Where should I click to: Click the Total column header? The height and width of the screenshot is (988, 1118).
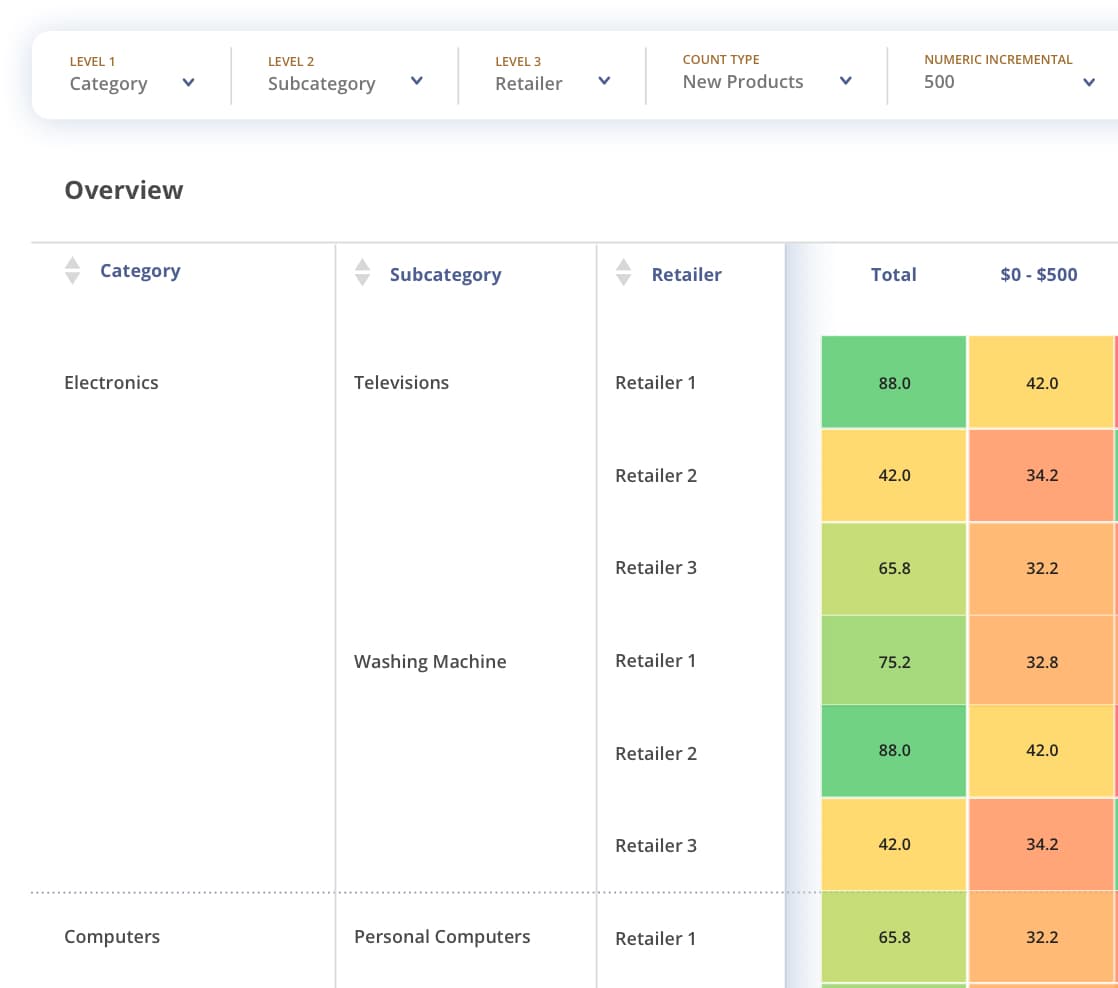(x=893, y=275)
